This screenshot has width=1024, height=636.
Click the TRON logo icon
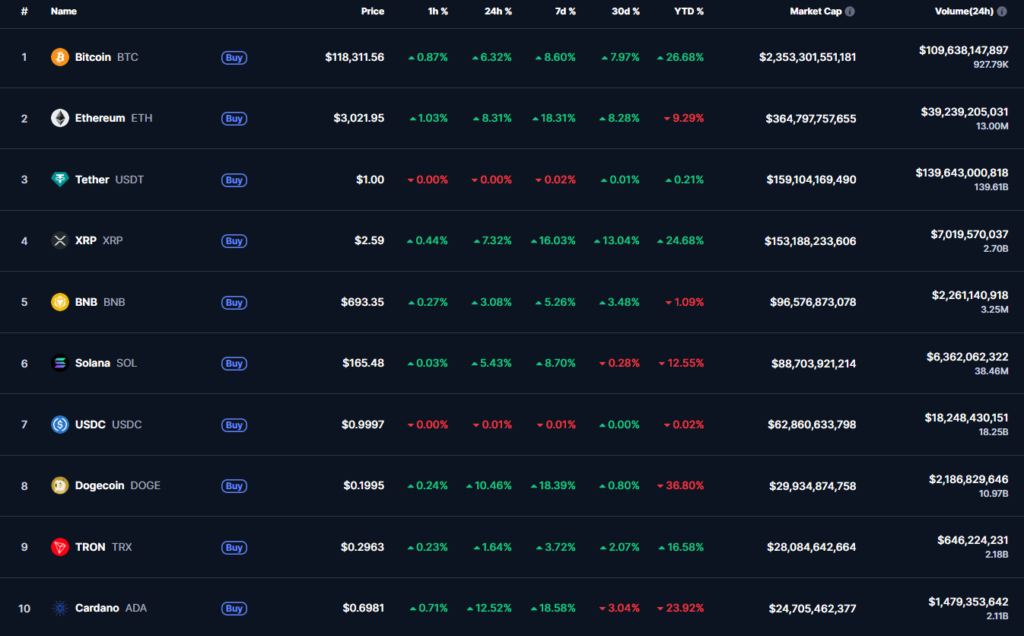tap(60, 547)
